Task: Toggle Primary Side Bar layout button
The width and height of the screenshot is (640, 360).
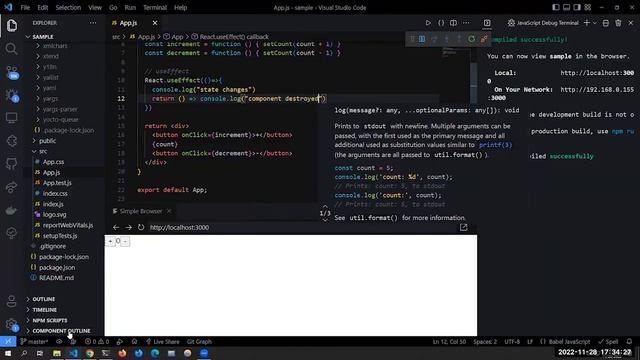Action: (x=556, y=7)
